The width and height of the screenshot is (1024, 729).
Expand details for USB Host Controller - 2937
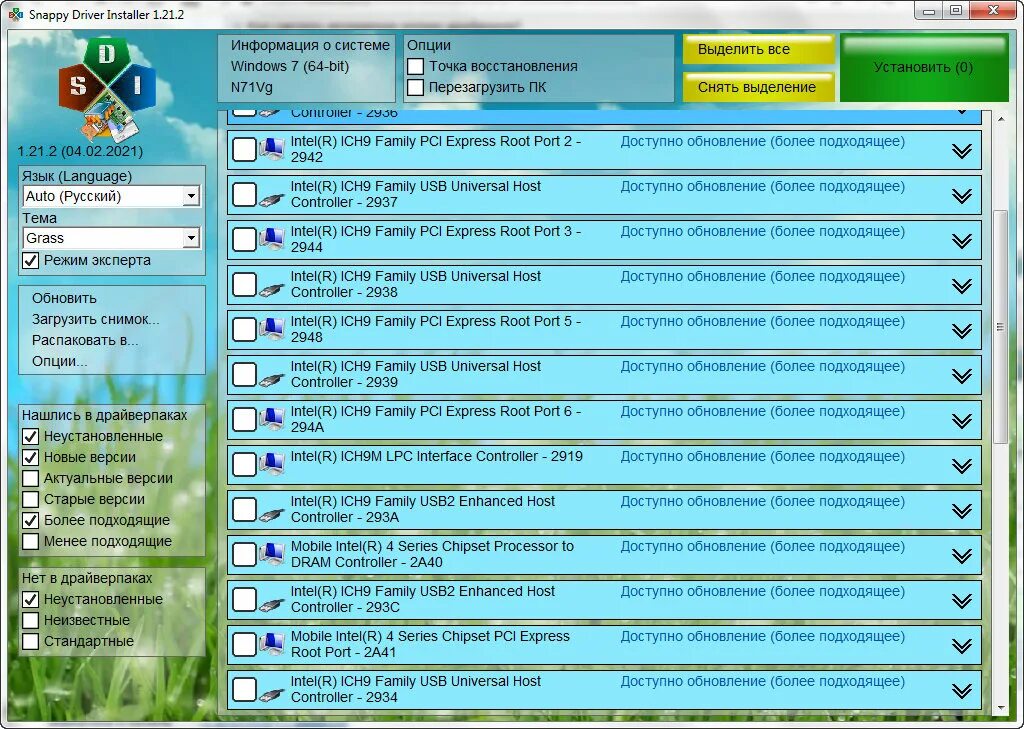point(961,196)
